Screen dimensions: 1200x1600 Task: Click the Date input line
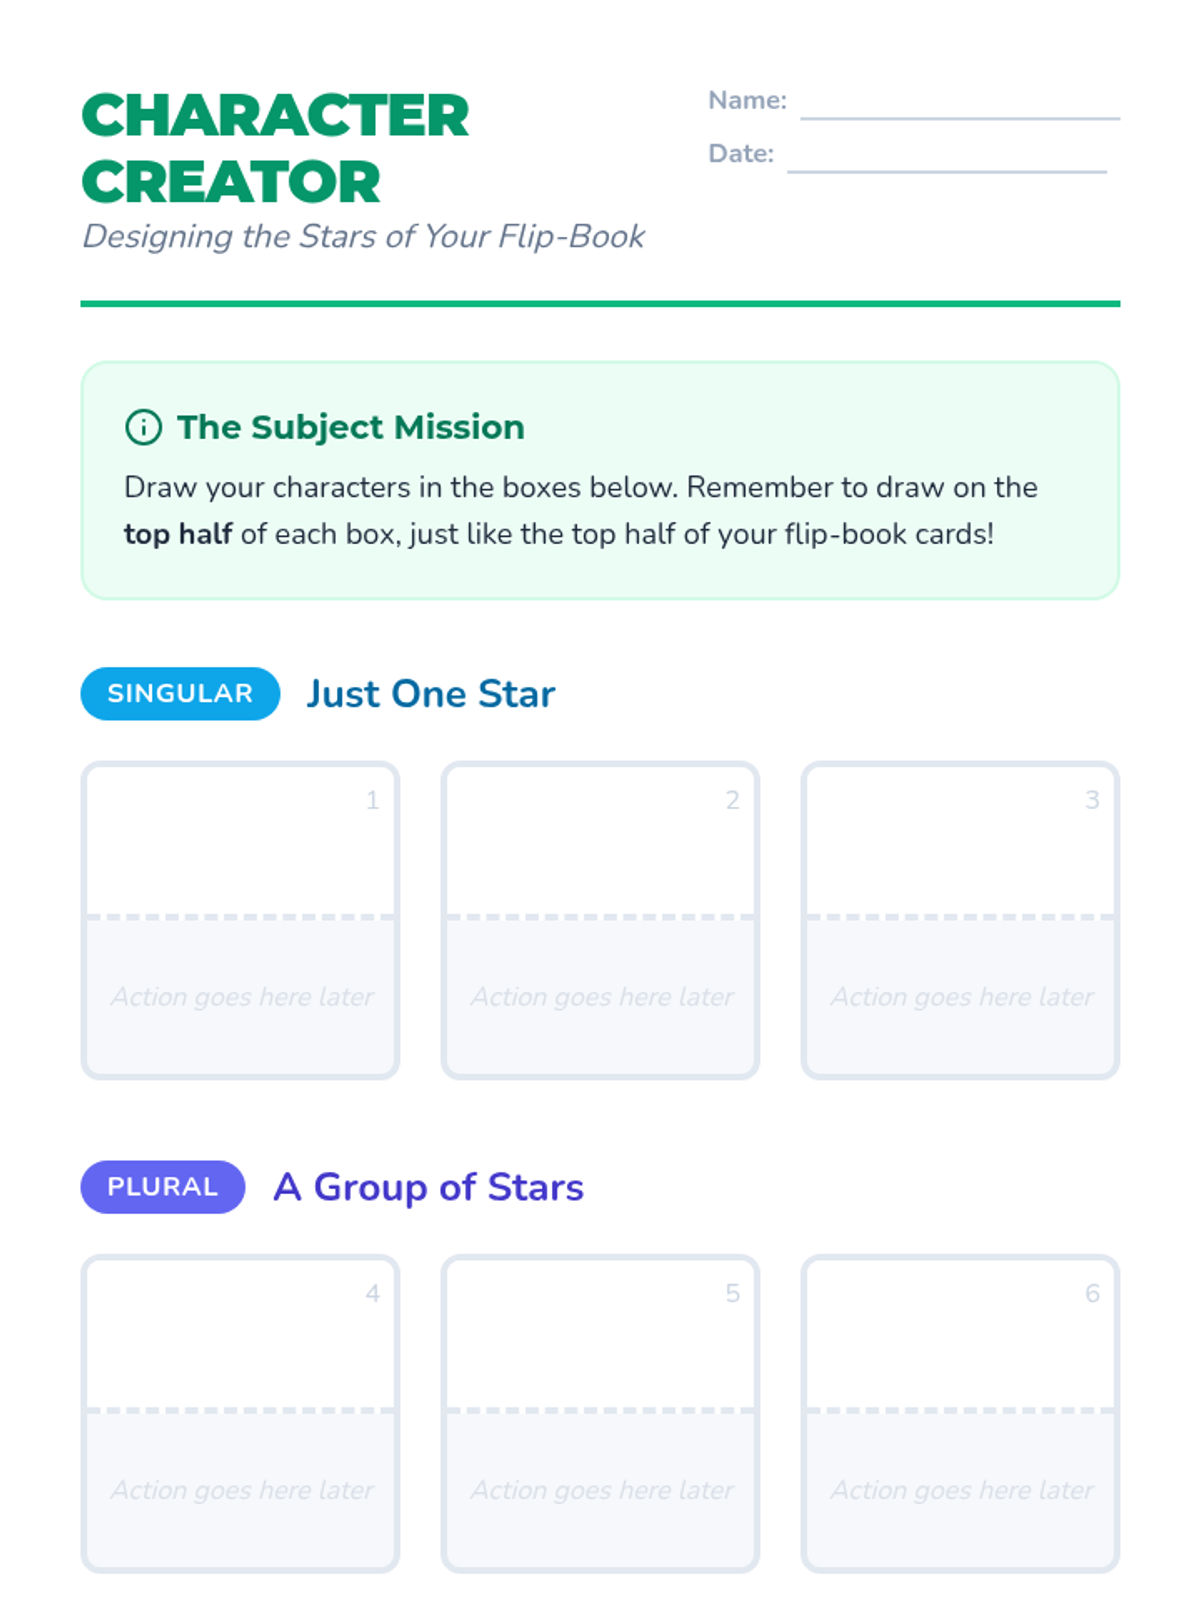coord(946,159)
